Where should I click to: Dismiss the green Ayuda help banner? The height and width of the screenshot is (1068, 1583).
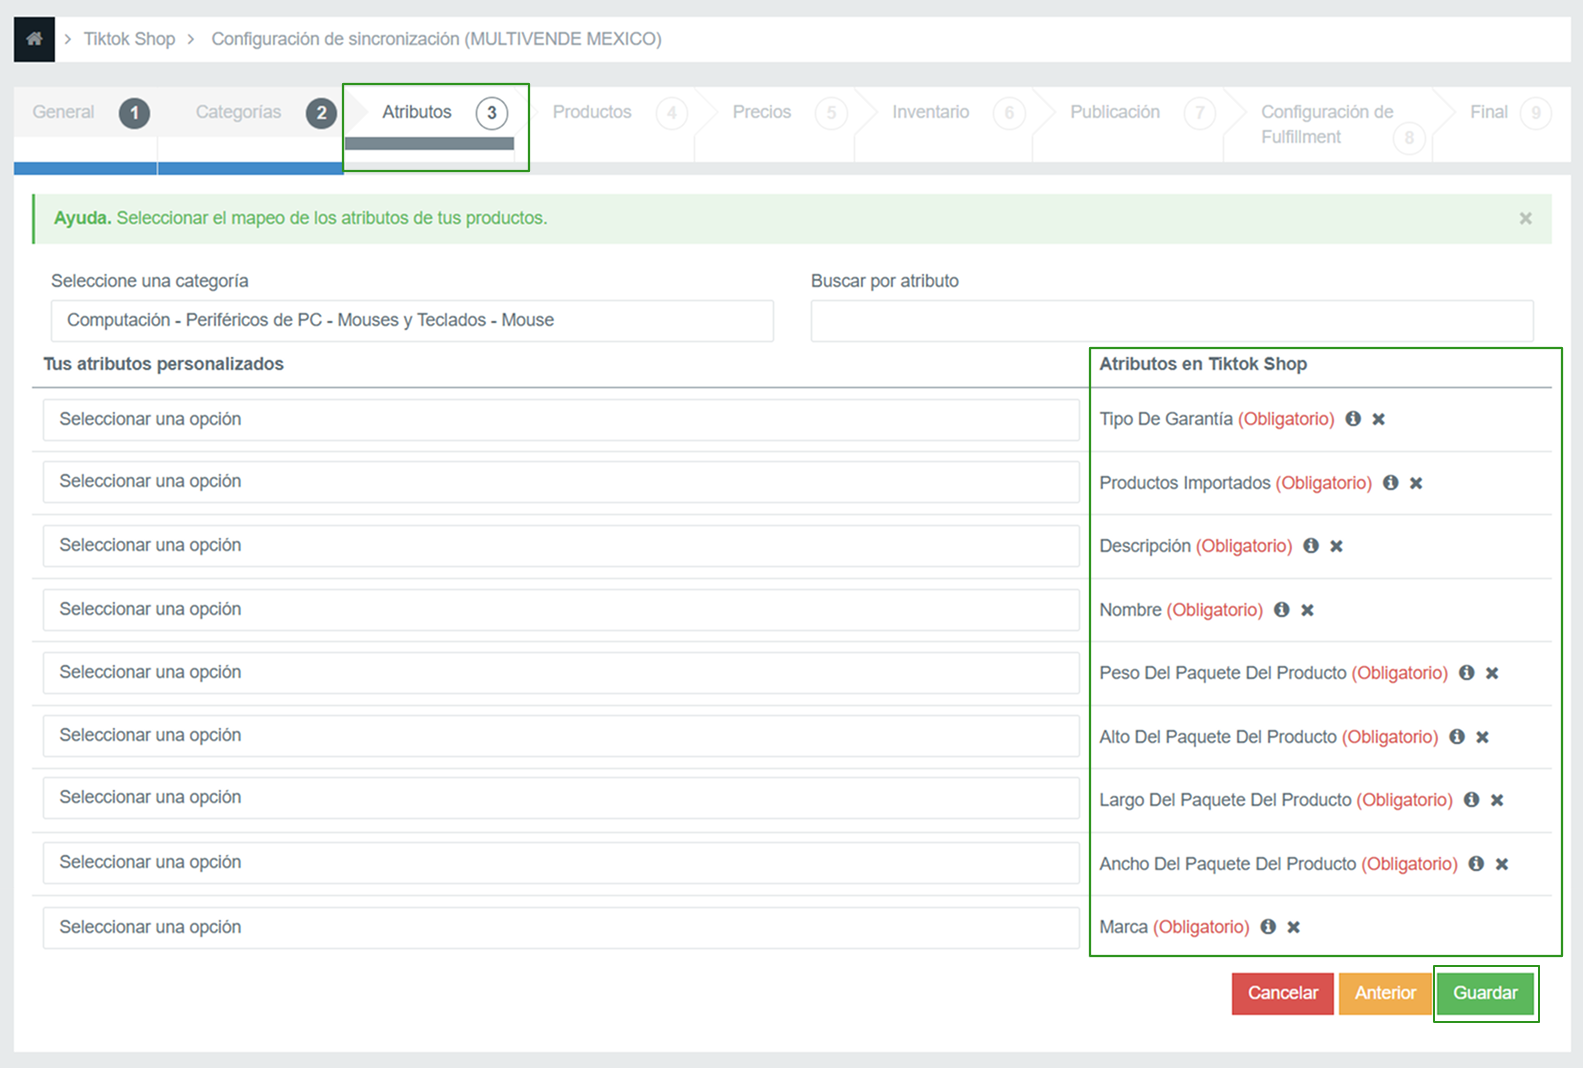tap(1525, 218)
